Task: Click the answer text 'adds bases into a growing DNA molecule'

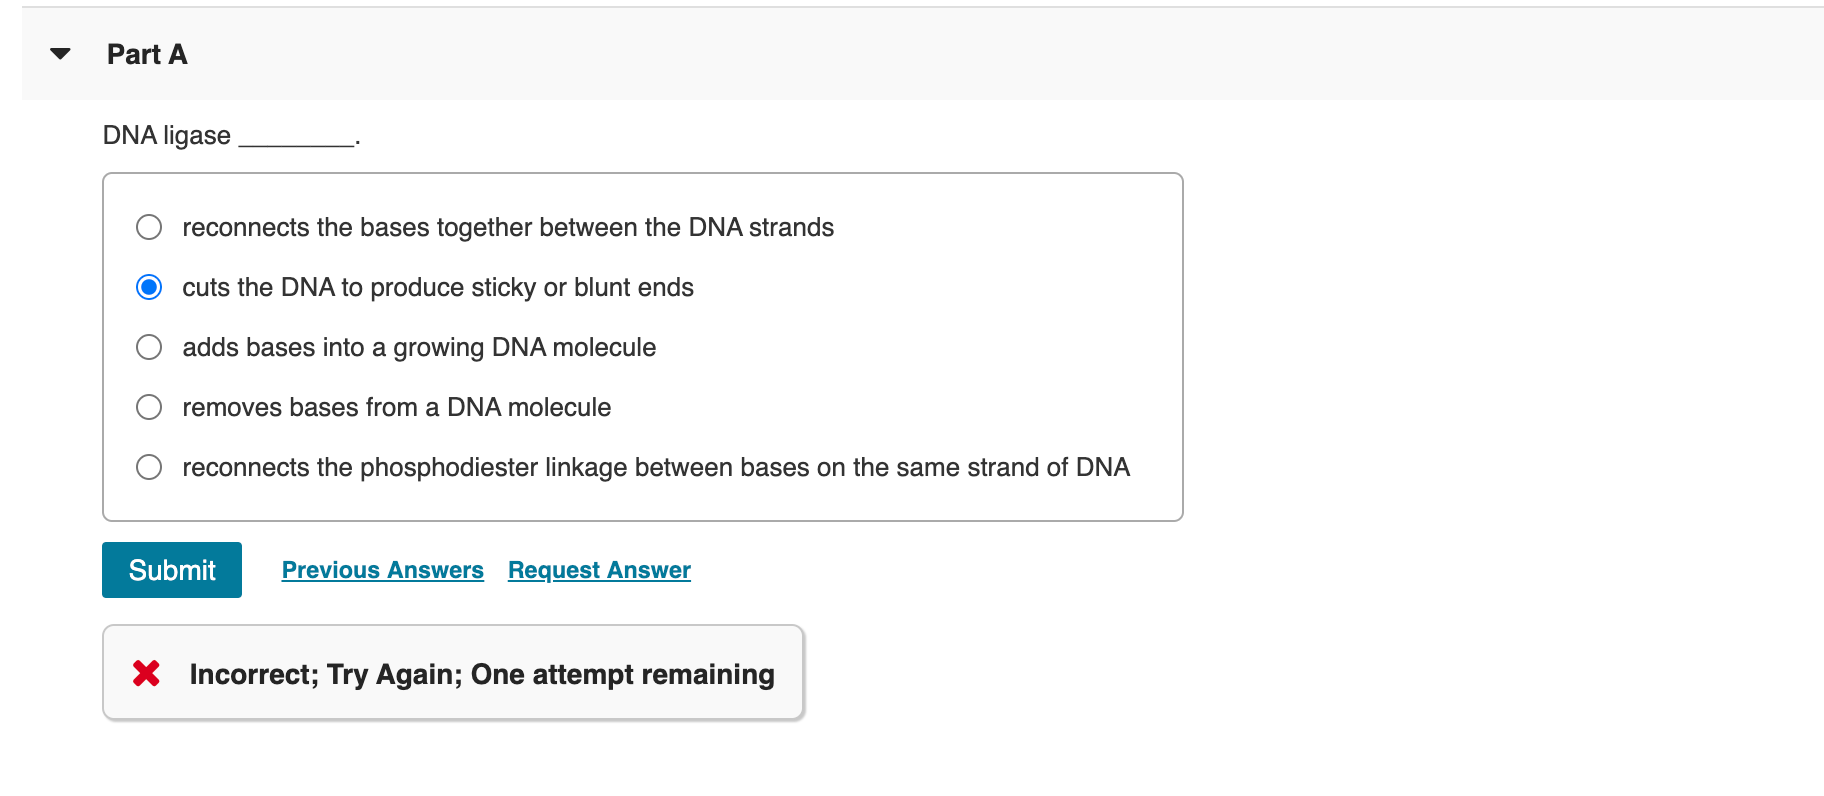Action: coord(419,347)
